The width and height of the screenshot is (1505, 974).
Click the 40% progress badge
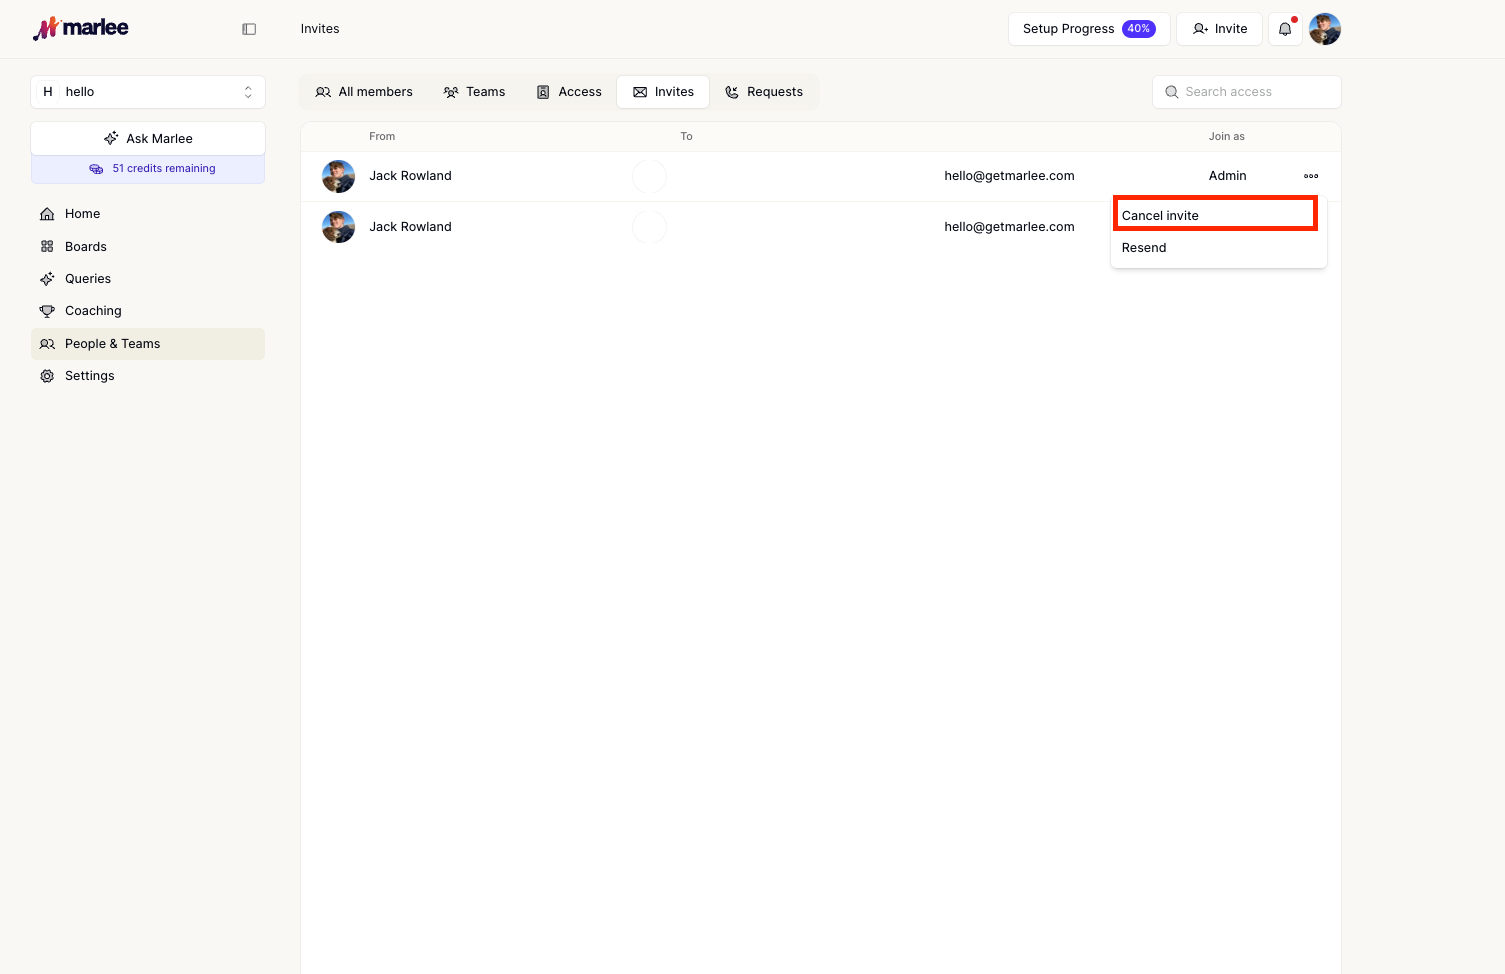click(x=1138, y=29)
